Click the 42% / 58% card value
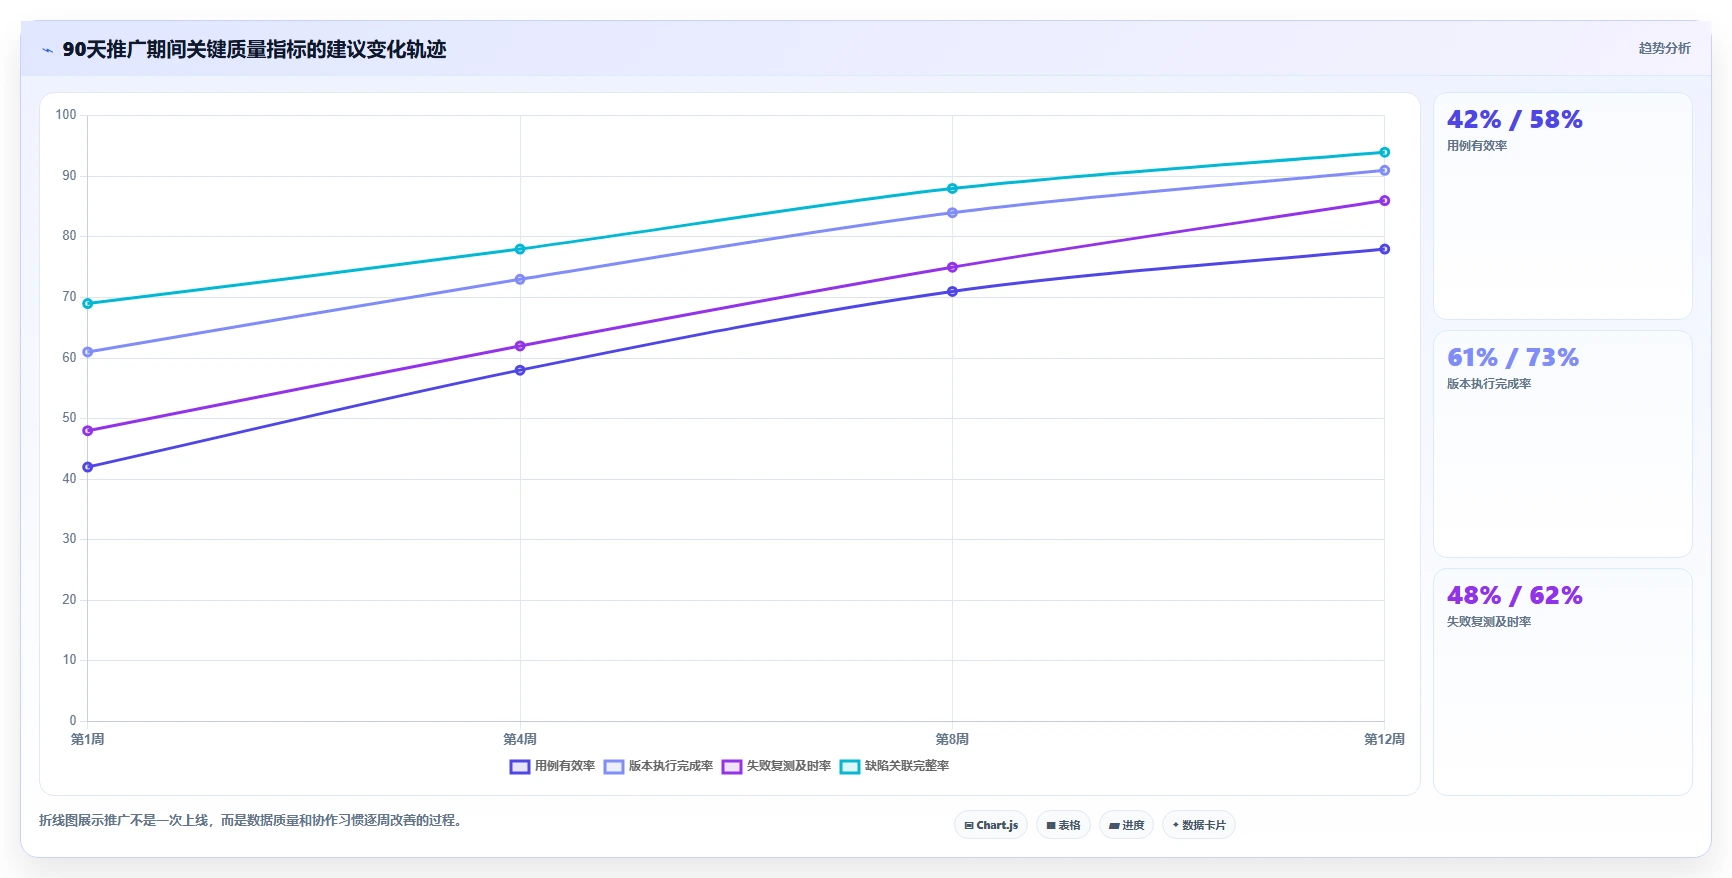The height and width of the screenshot is (878, 1732). 1514,120
